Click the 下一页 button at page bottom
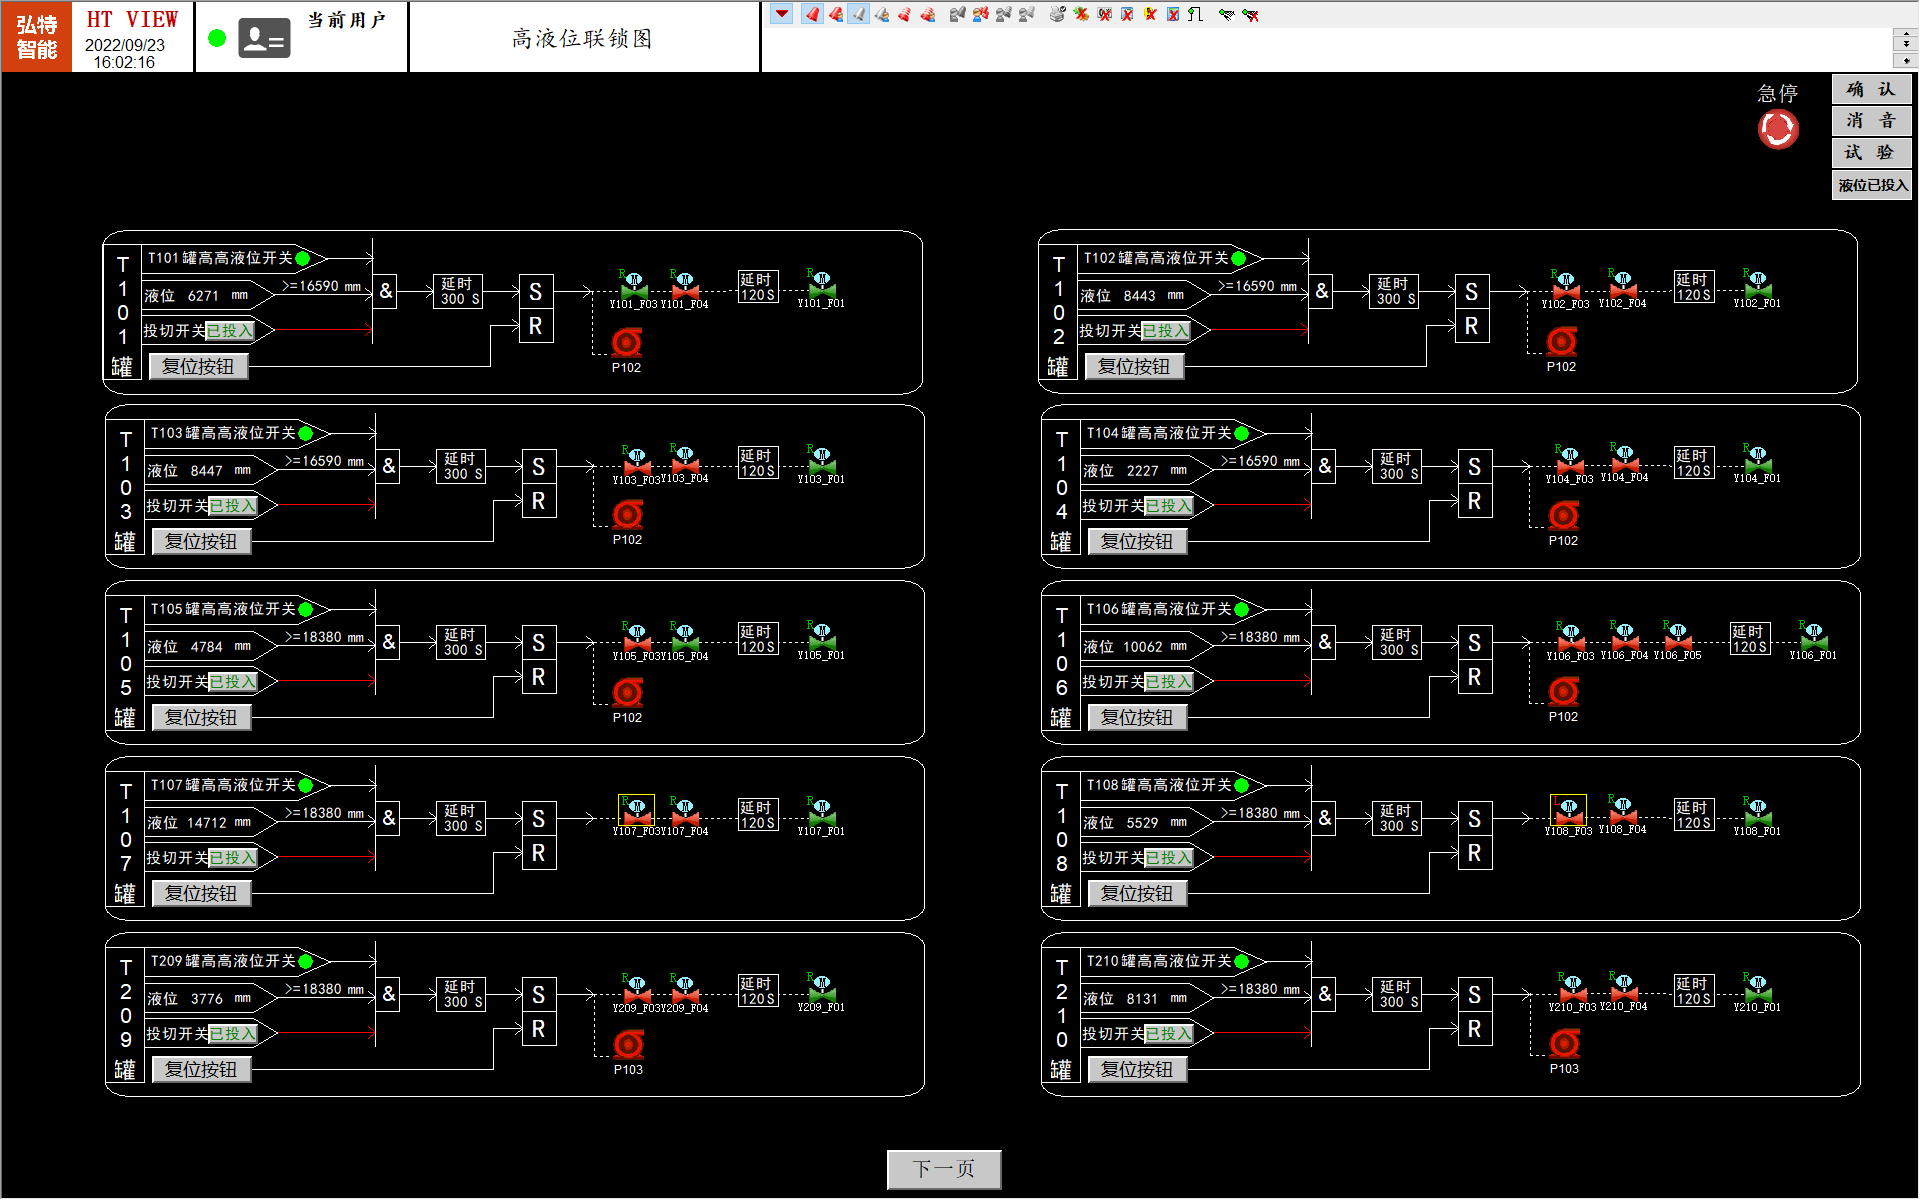 coord(942,1169)
